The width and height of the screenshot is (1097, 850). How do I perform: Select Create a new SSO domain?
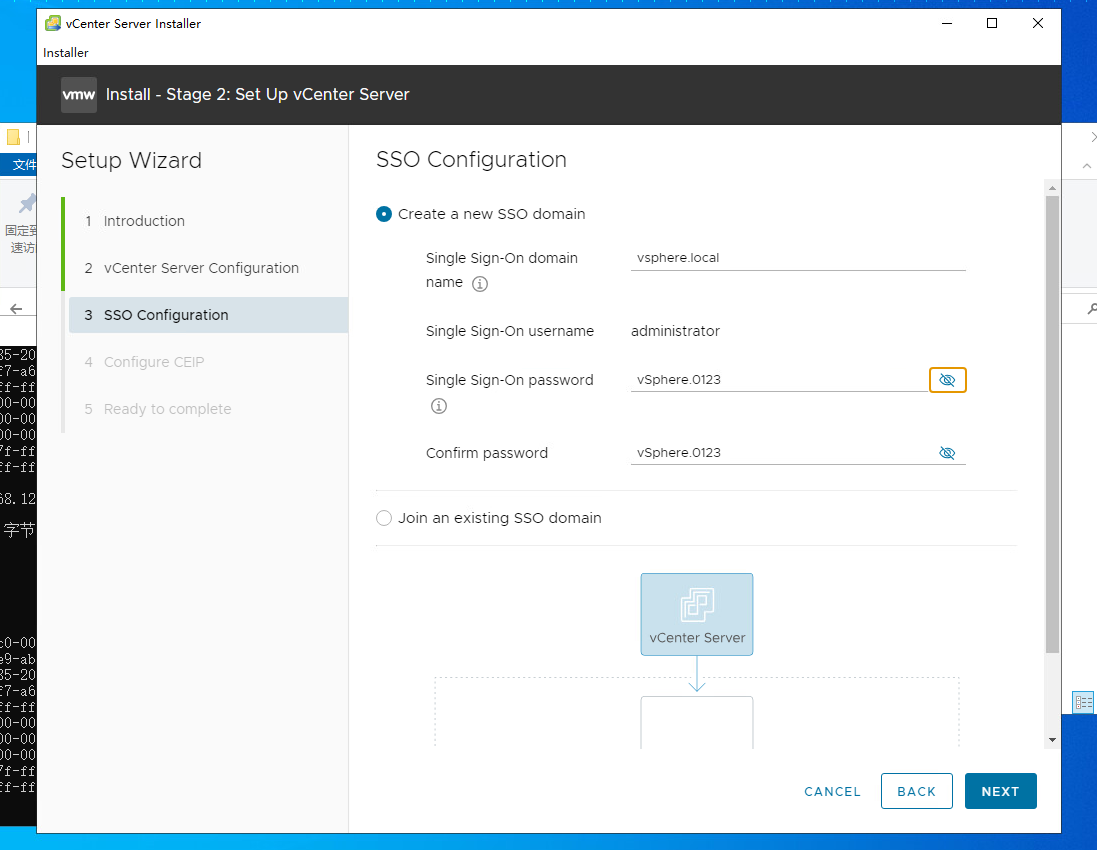click(x=384, y=214)
